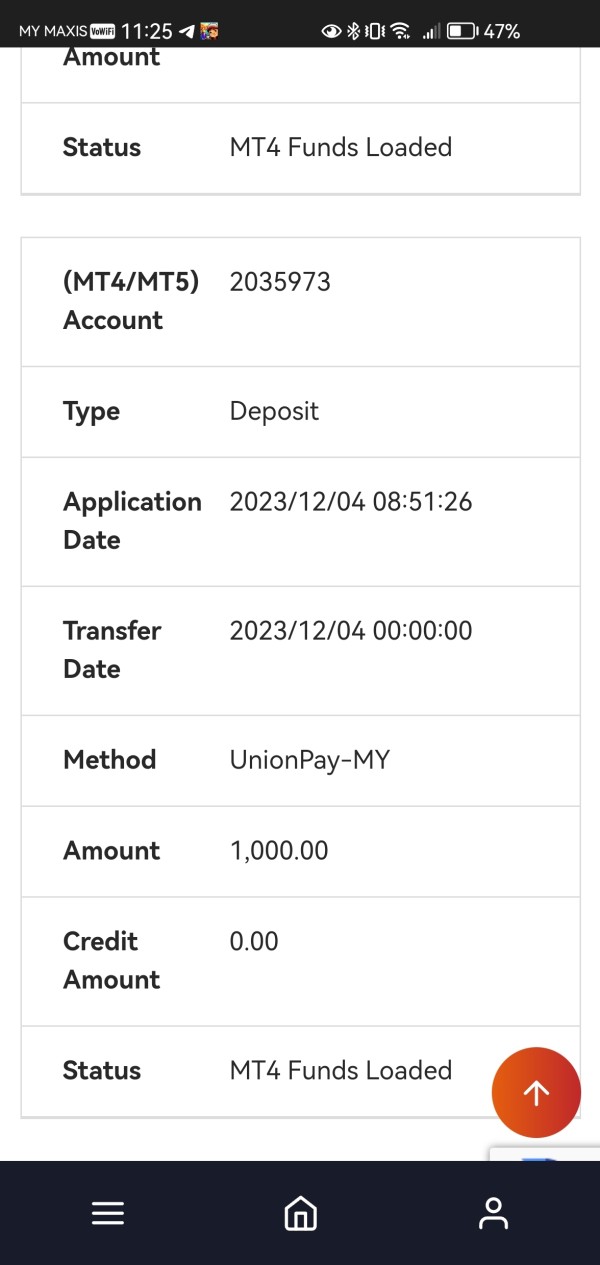Select account number 2035973
This screenshot has width=600, height=1265.
coord(280,282)
